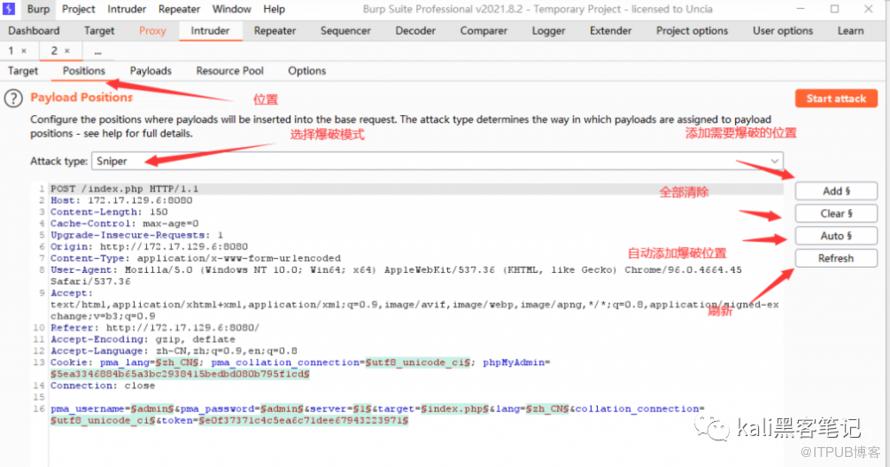This screenshot has height=467, width=890.
Task: Open the Decoder tab
Action: (415, 31)
